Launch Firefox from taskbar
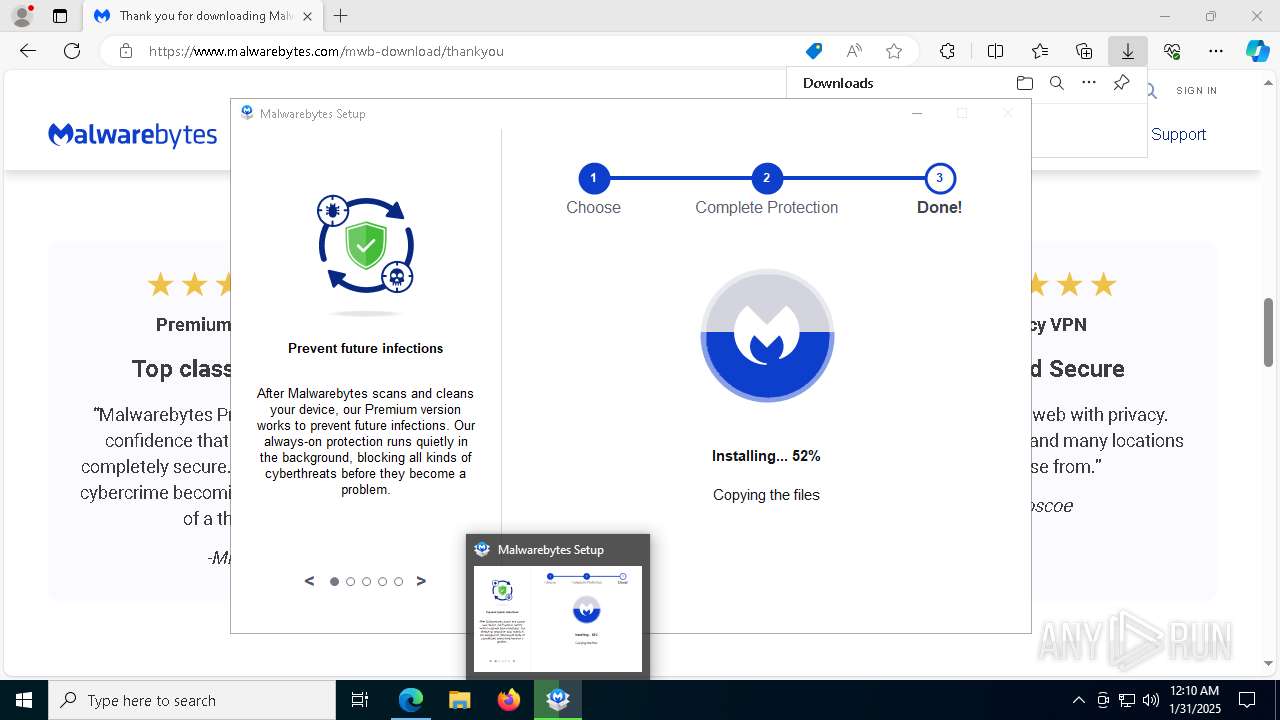The height and width of the screenshot is (720, 1280). 509,700
